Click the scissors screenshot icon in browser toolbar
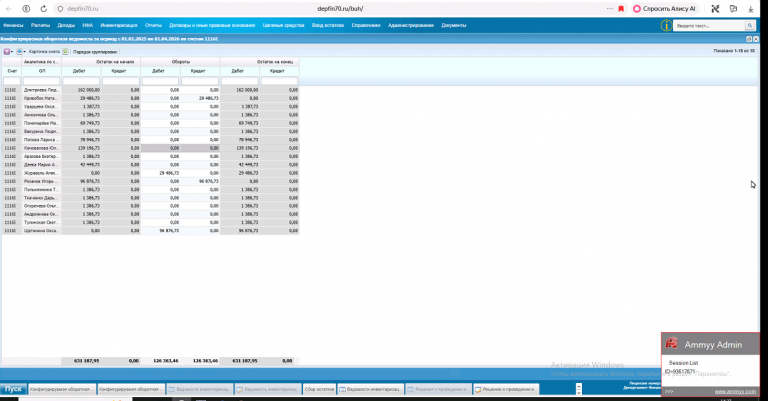768x401 pixels. pyautogui.click(x=716, y=9)
